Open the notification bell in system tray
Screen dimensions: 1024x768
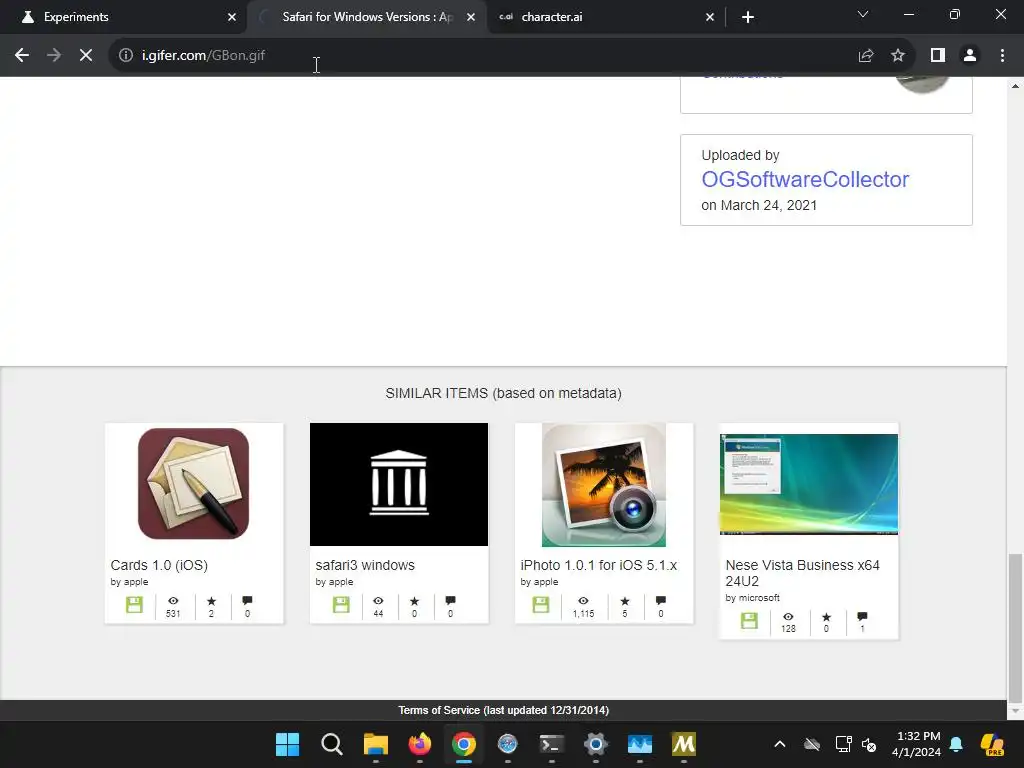tap(956, 744)
